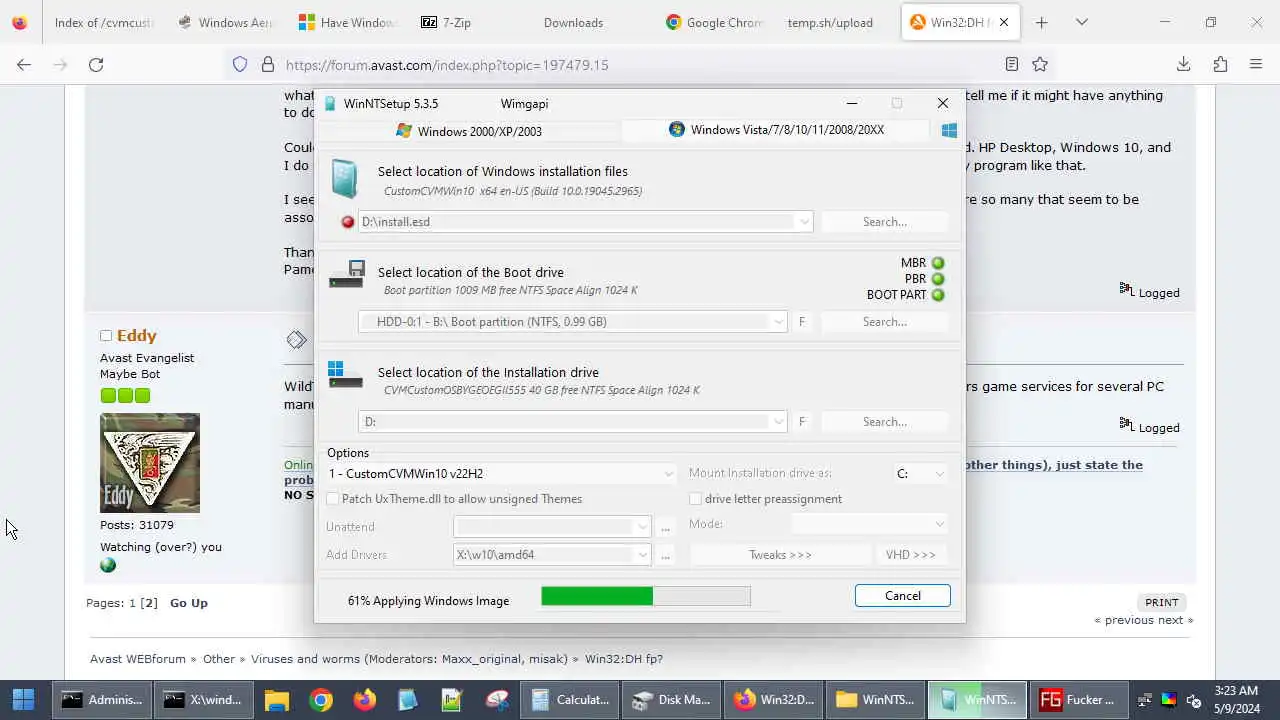This screenshot has width=1280, height=720.
Task: Open the Tweaks >>> button
Action: [x=780, y=555]
